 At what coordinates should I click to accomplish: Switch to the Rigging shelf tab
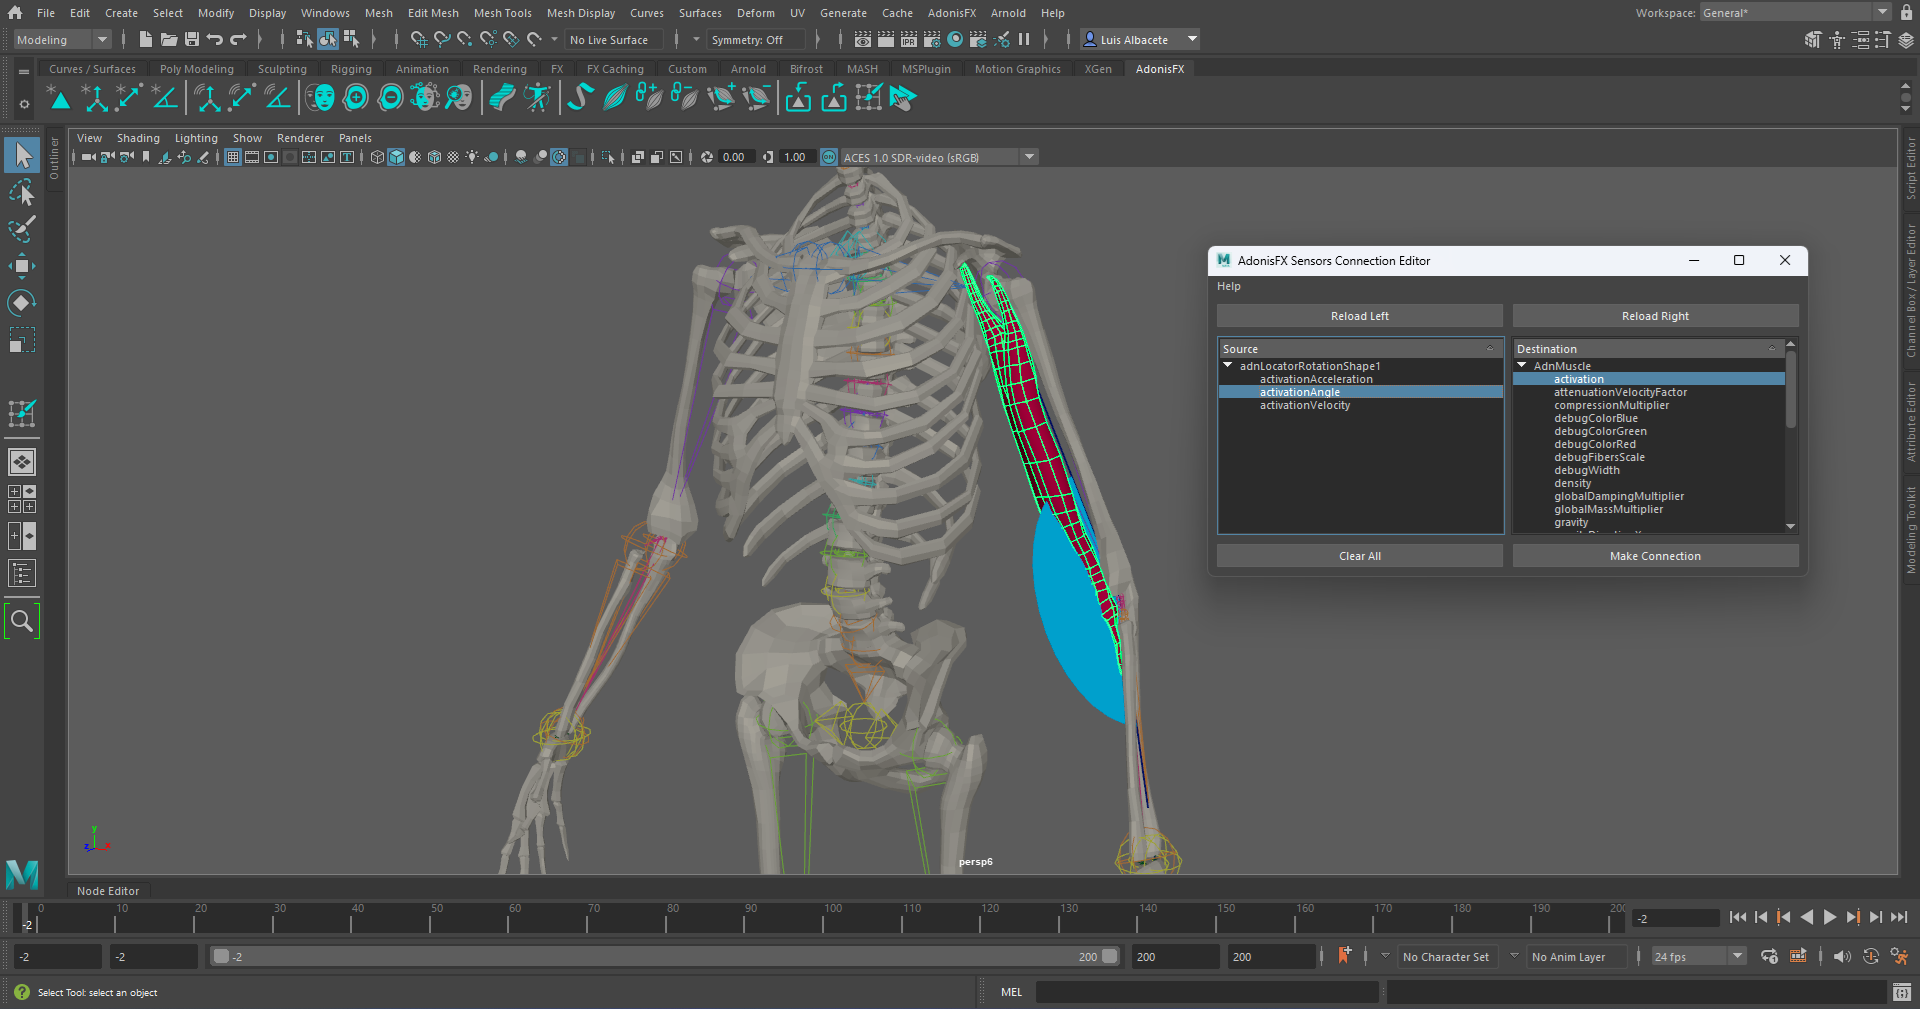click(351, 69)
